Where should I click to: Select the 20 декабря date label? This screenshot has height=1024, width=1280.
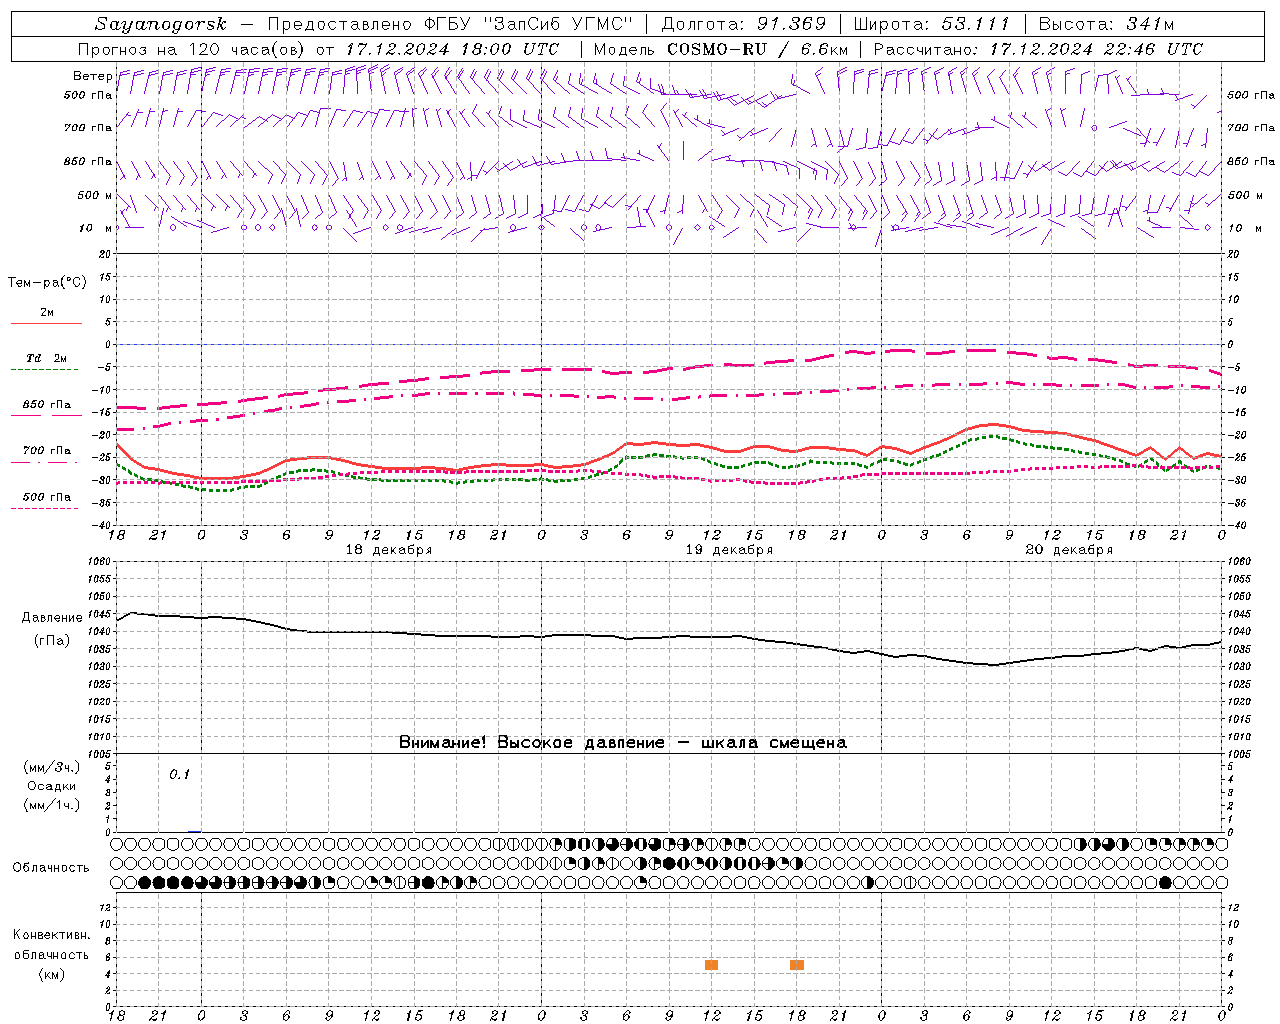pyautogui.click(x=1069, y=549)
